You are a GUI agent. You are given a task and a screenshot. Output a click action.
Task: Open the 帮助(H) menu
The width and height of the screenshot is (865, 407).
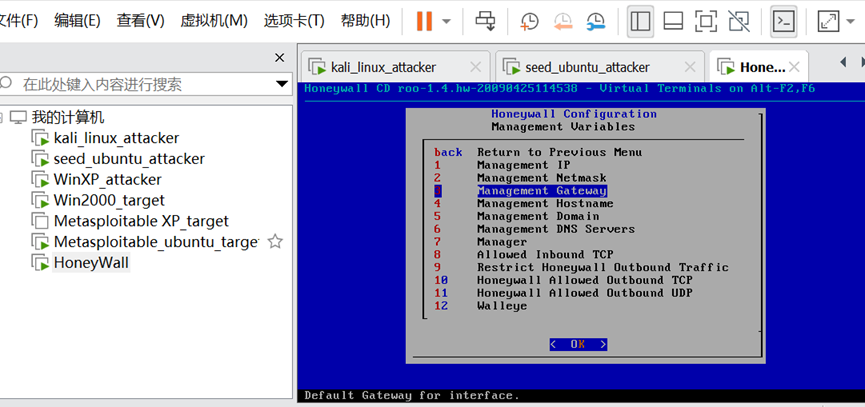[365, 21]
